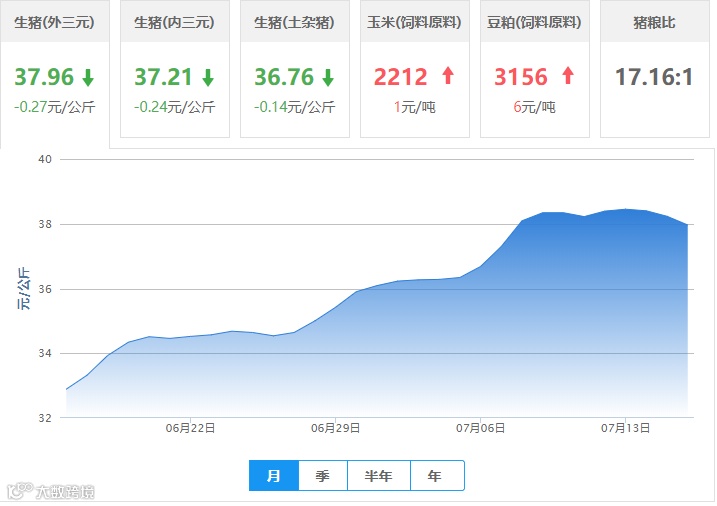Switch chart range to 季
Image resolution: width=717 pixels, height=506 pixels.
323,476
